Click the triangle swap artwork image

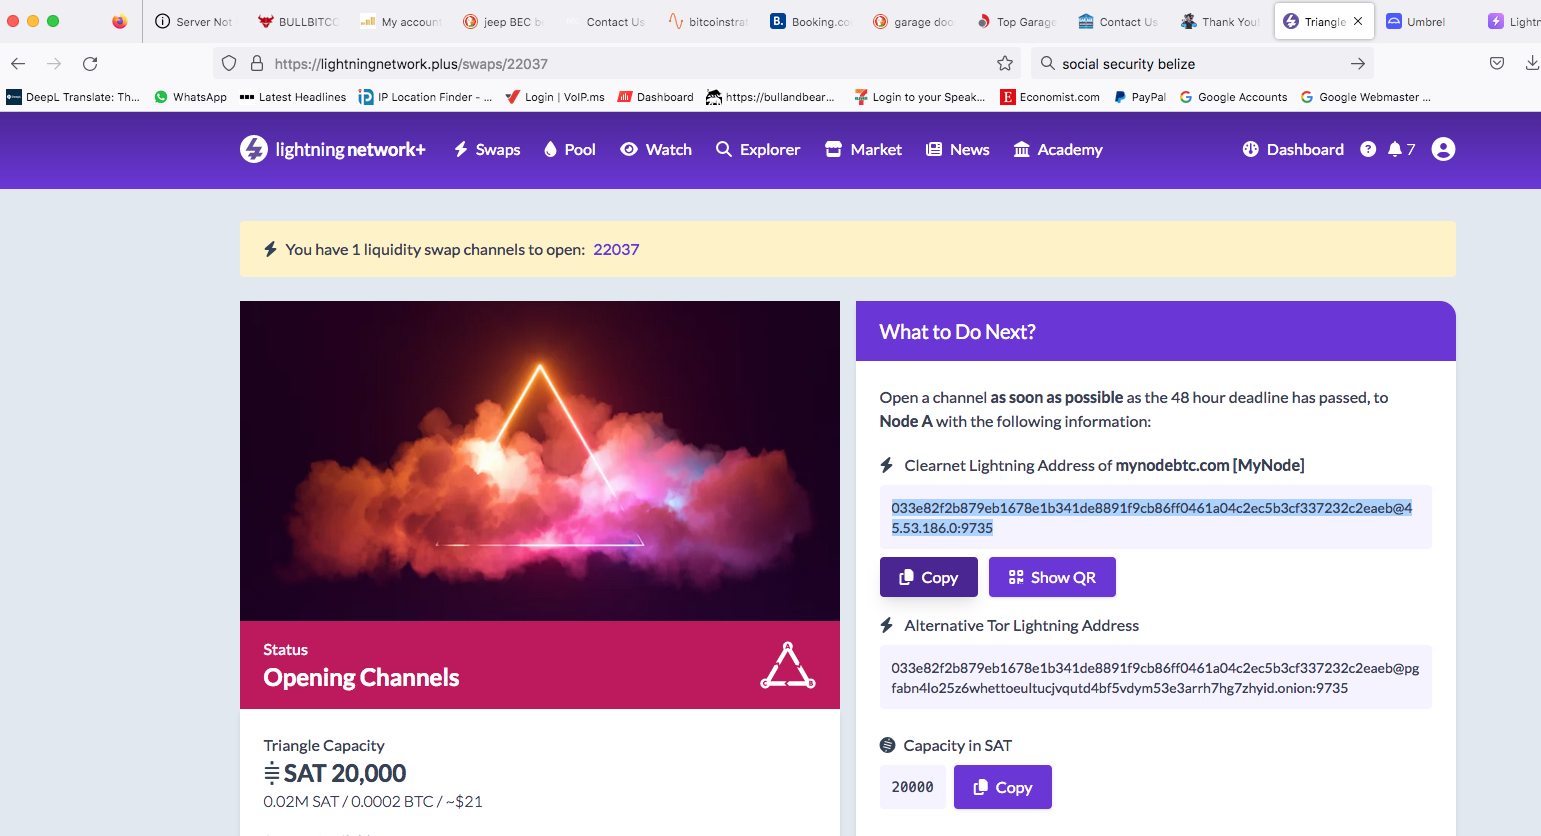pos(540,460)
